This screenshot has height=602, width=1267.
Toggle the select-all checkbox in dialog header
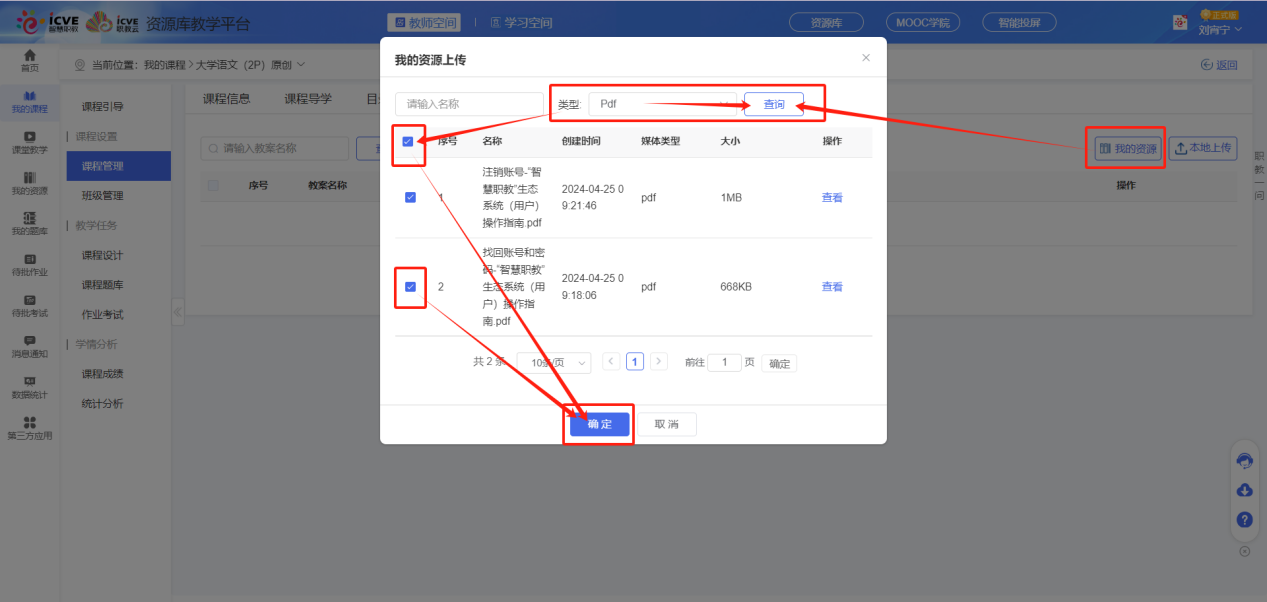(x=408, y=142)
